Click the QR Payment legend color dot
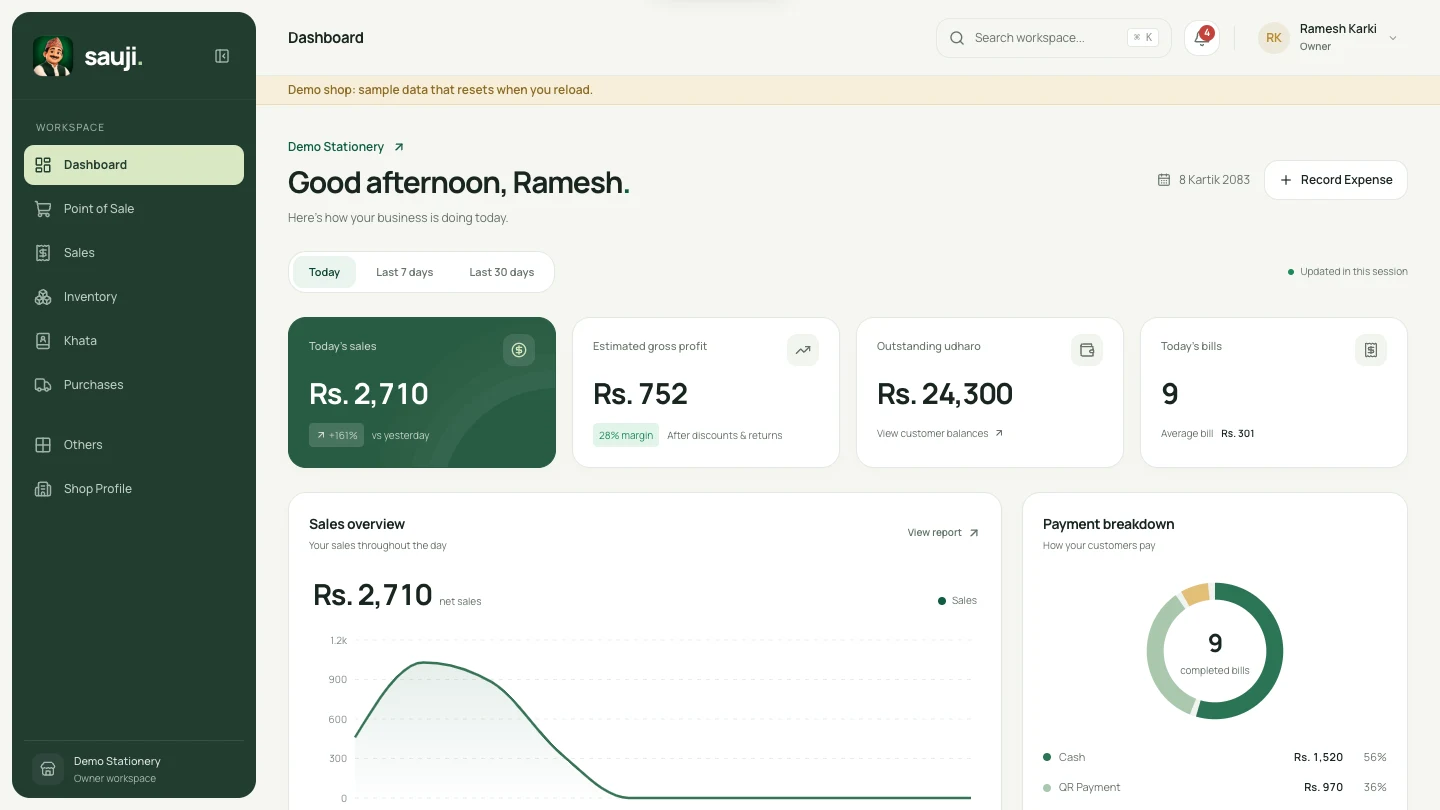Screen dimensions: 1440x810 click(1047, 787)
